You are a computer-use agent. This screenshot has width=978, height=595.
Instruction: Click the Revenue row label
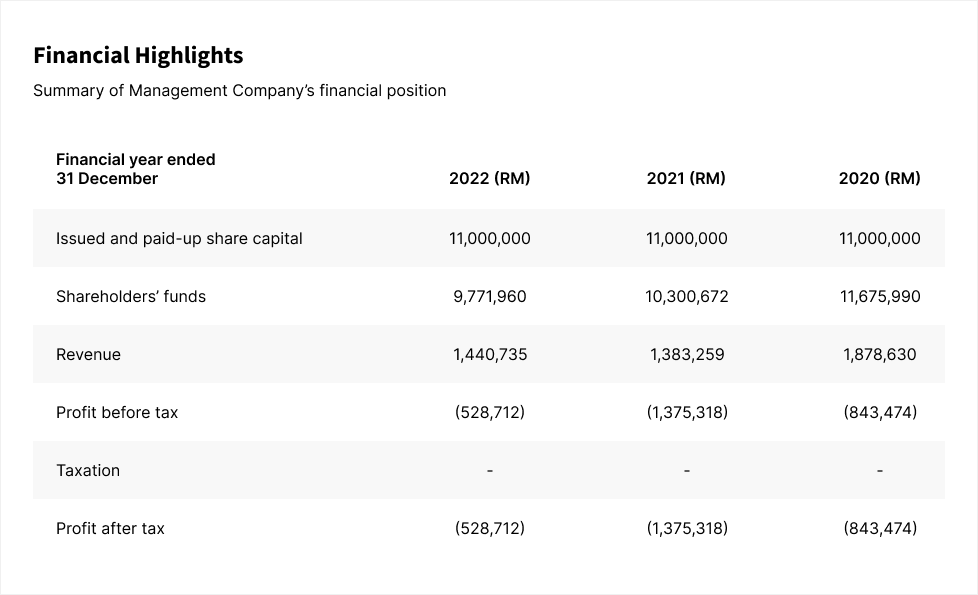88,355
